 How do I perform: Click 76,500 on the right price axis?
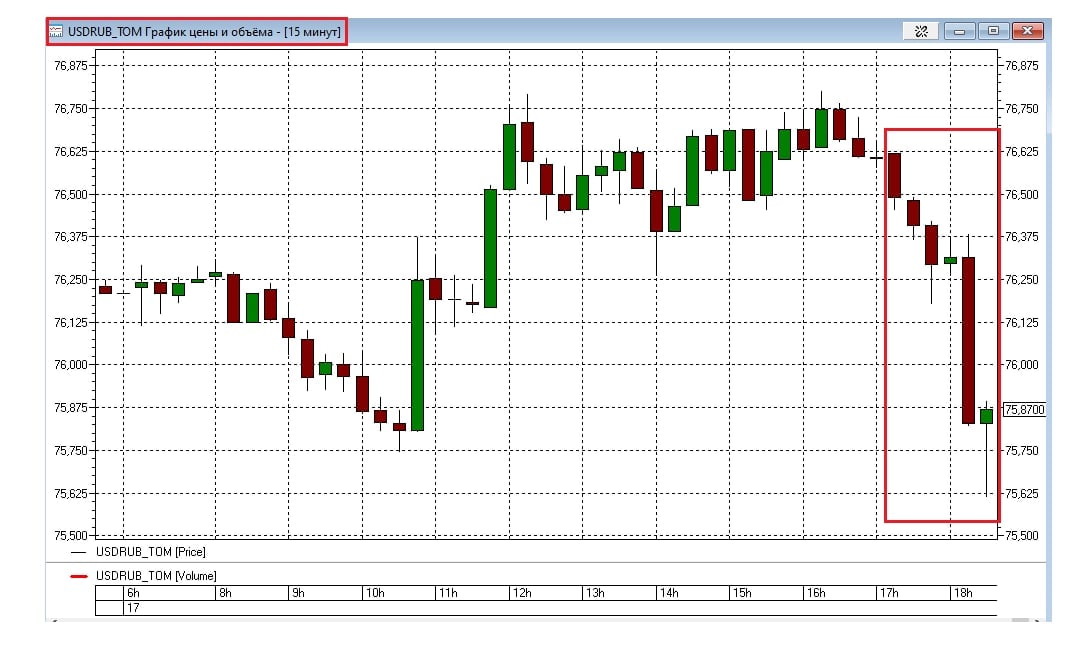click(1022, 194)
